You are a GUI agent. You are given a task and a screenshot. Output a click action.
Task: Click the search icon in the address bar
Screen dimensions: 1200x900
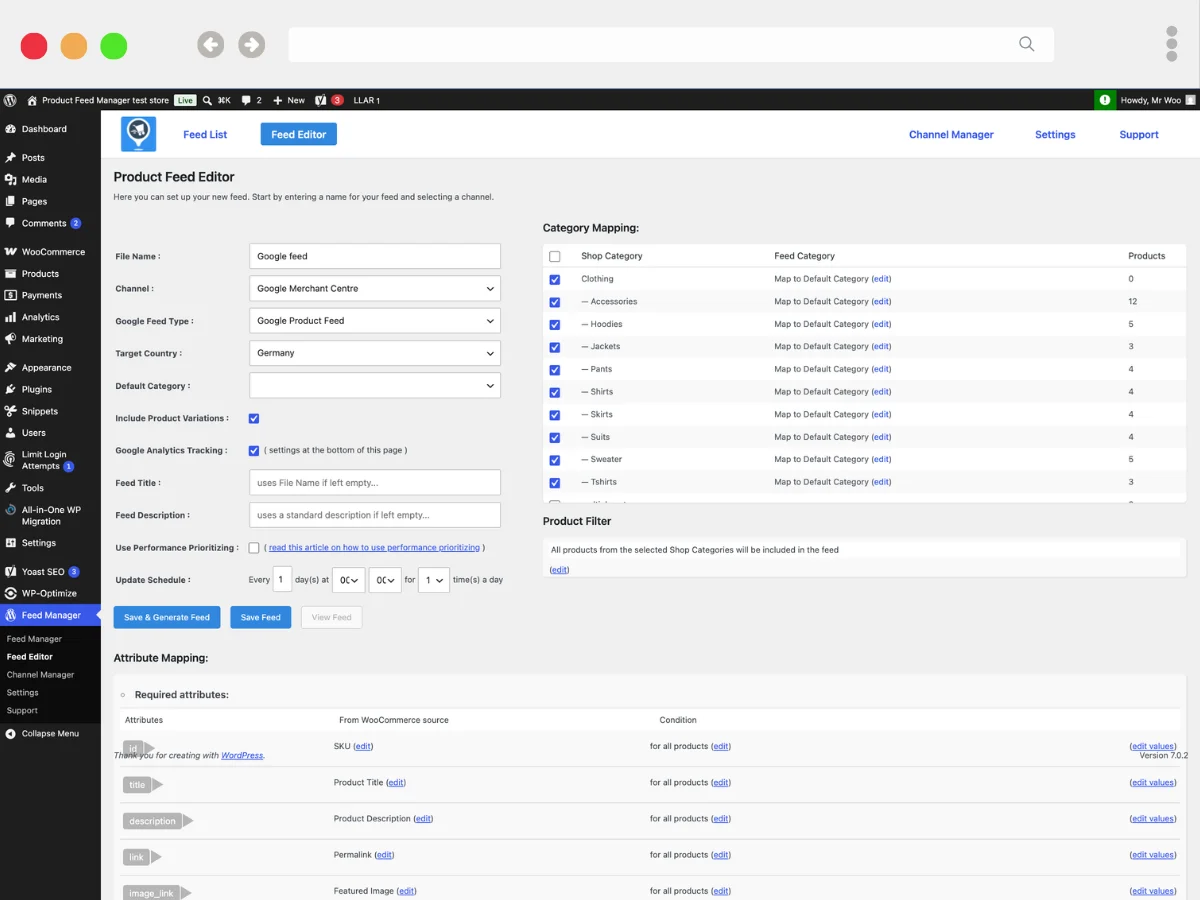[1026, 44]
